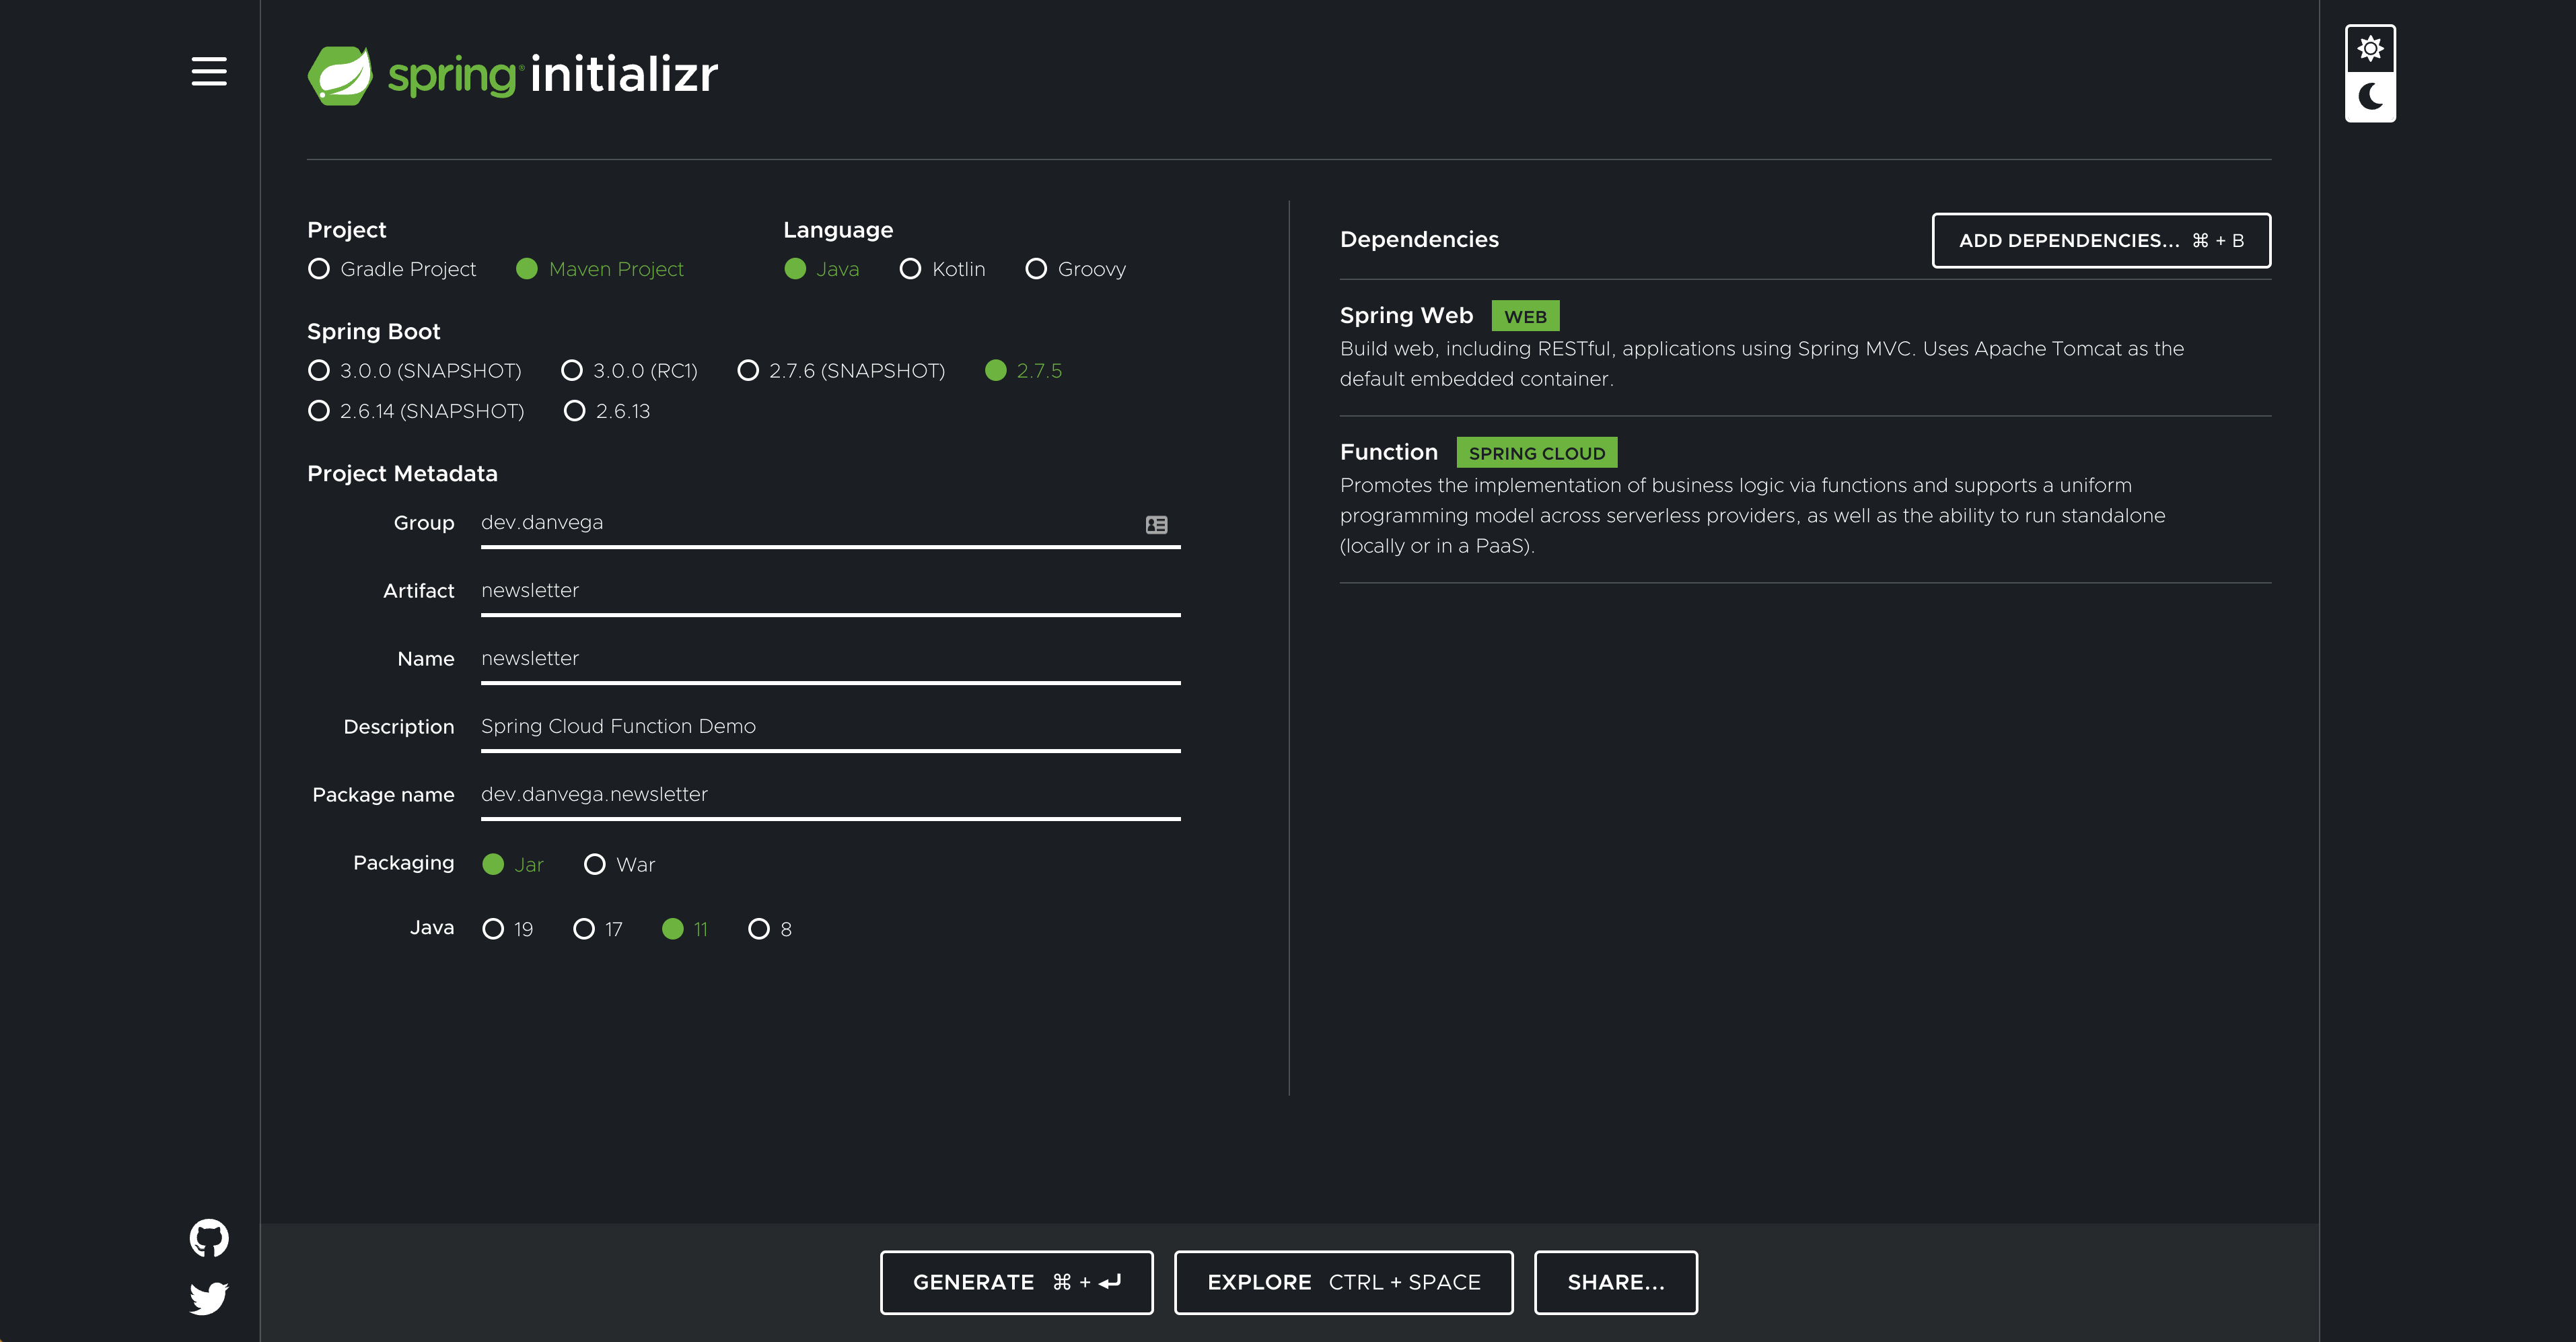The image size is (2576, 1342).
Task: Set packaging to War
Action: click(x=595, y=864)
